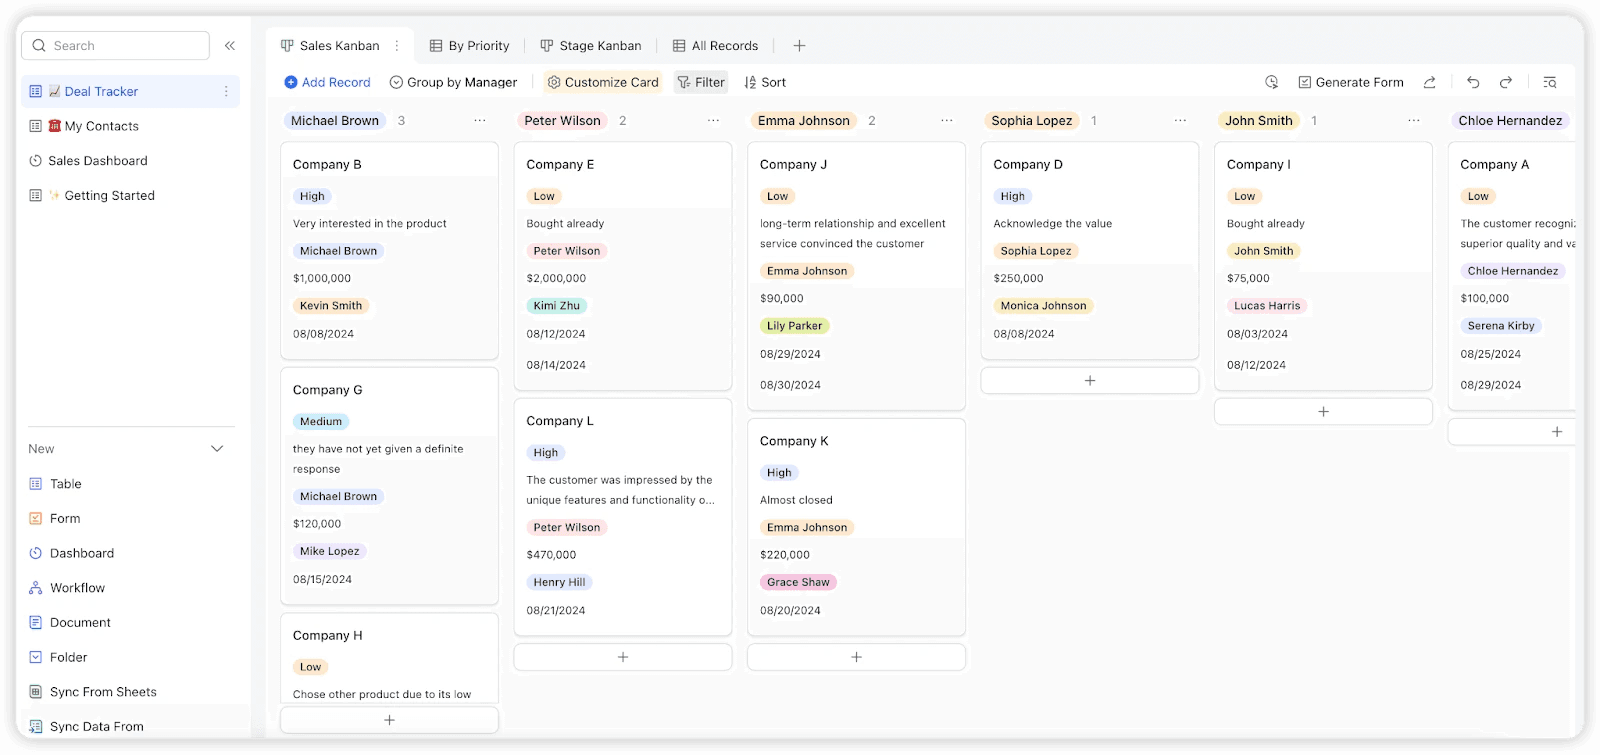Click the share arrow icon

click(1430, 82)
